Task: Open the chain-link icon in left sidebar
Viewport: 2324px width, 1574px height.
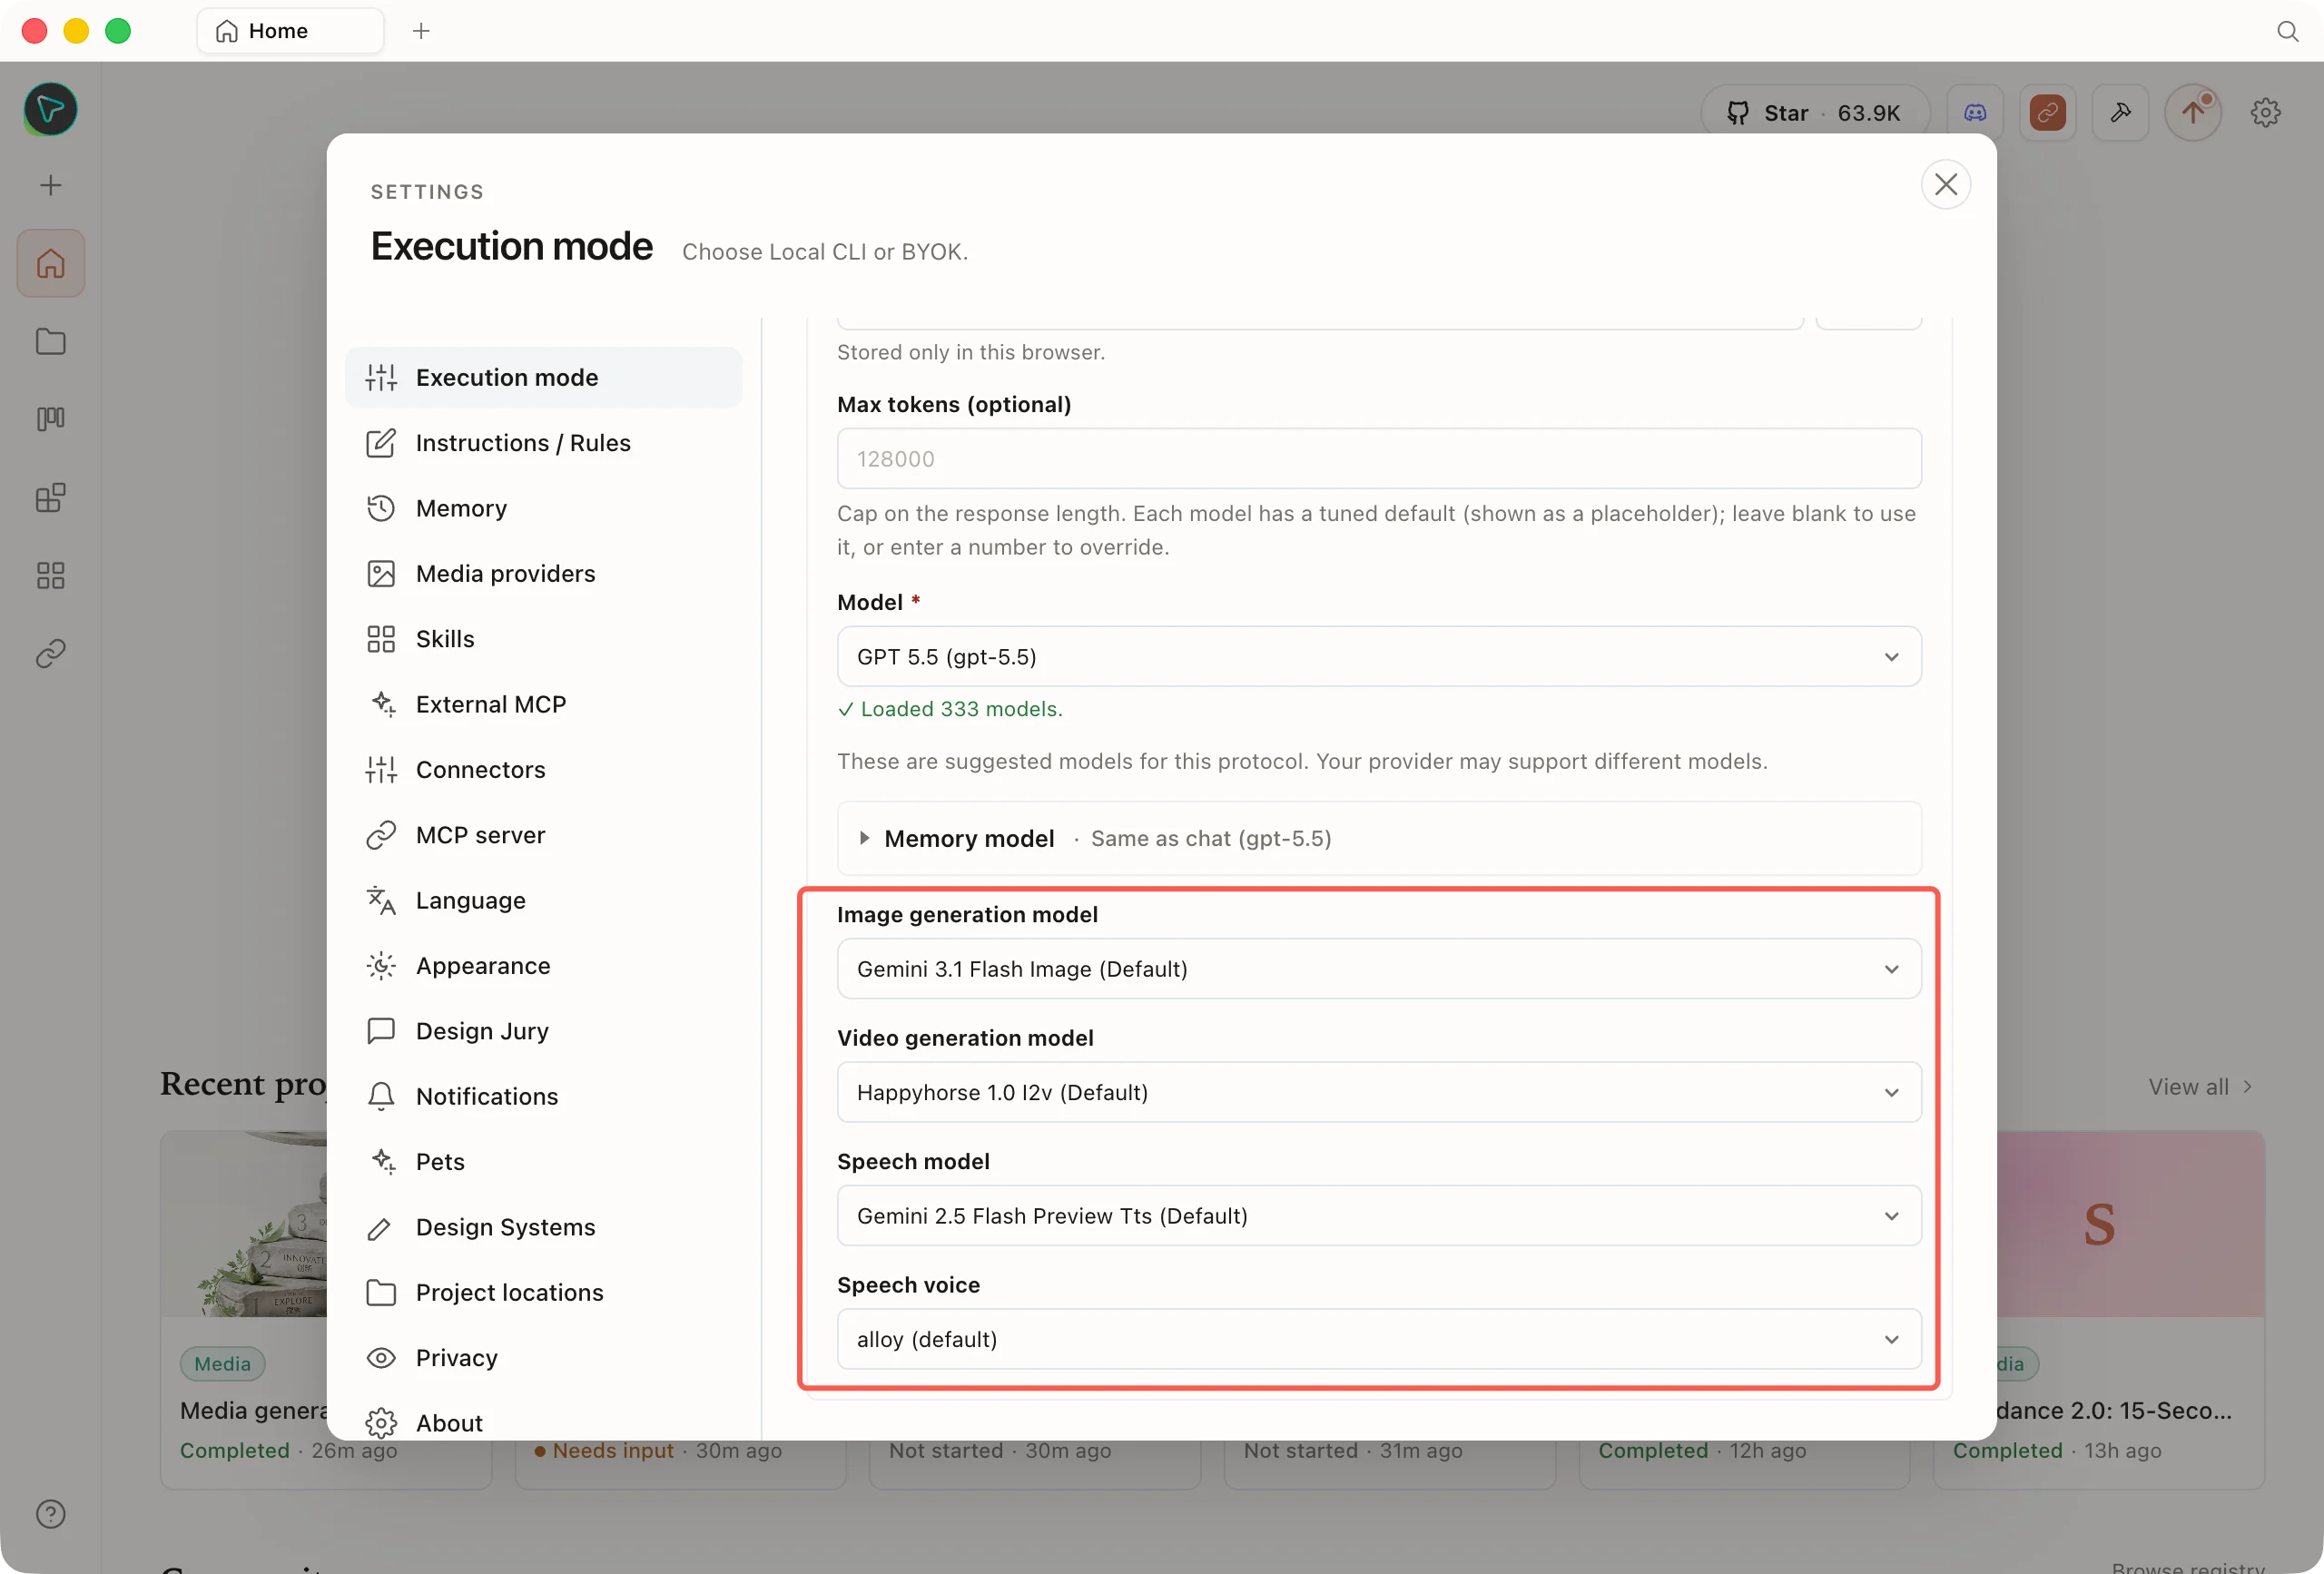Action: click(50, 653)
